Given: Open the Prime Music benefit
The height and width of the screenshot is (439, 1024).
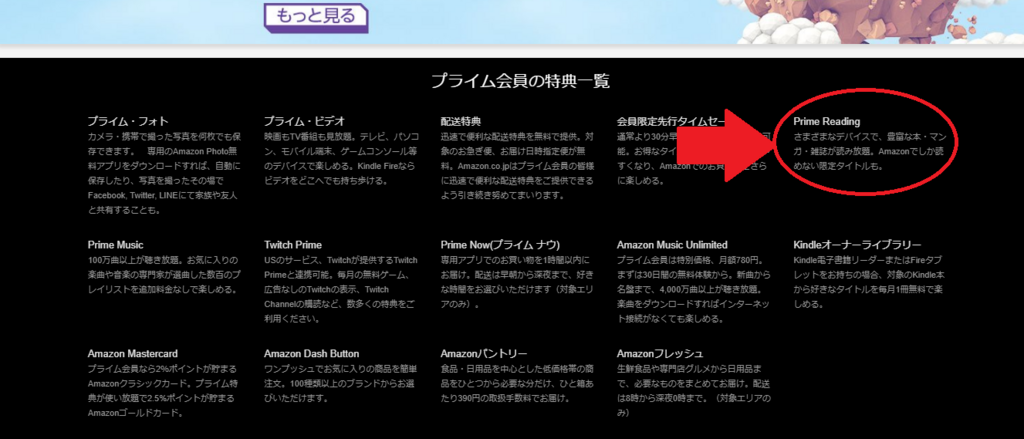Looking at the screenshot, I should coord(116,245).
